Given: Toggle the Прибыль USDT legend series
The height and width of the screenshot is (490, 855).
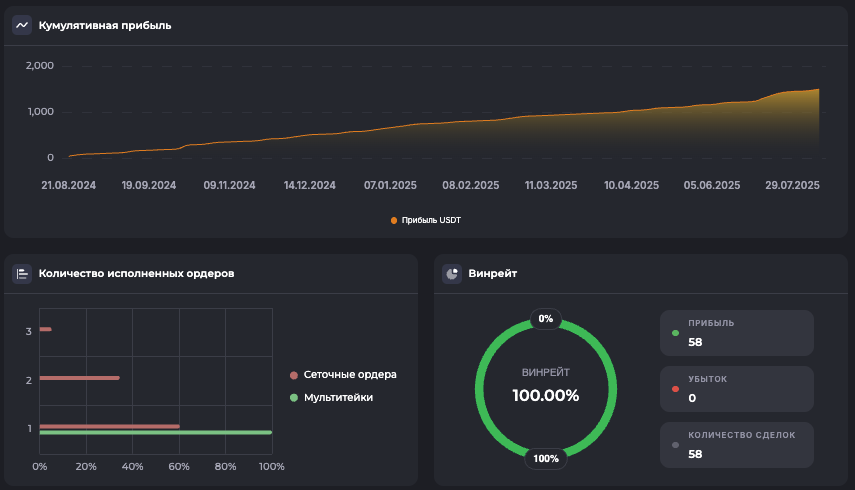Looking at the screenshot, I should pyautogui.click(x=426, y=220).
